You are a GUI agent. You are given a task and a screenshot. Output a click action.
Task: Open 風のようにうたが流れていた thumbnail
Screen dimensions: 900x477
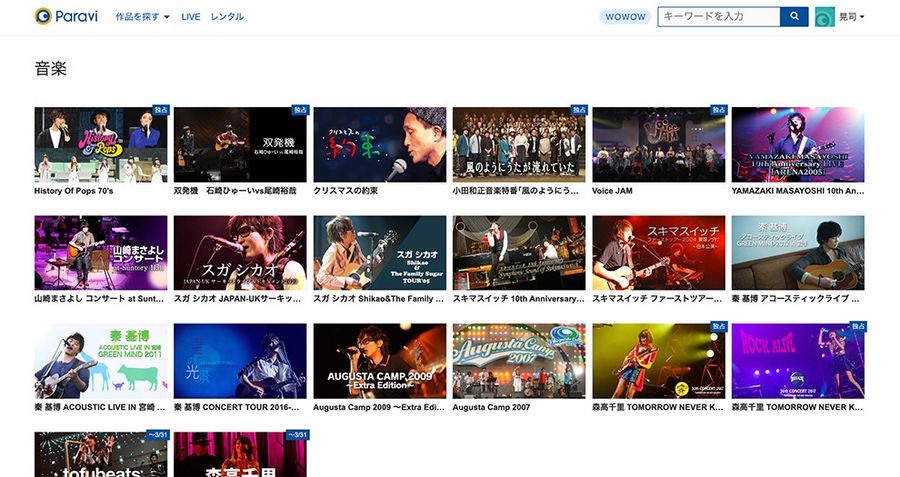tap(519, 145)
